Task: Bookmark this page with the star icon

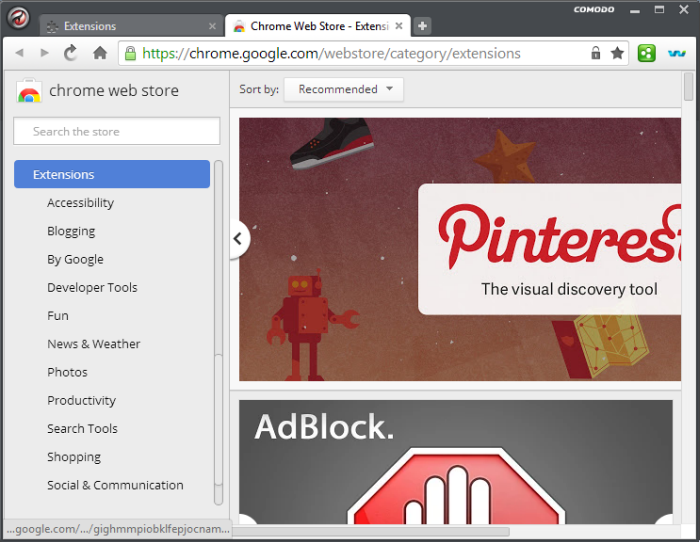Action: (617, 53)
